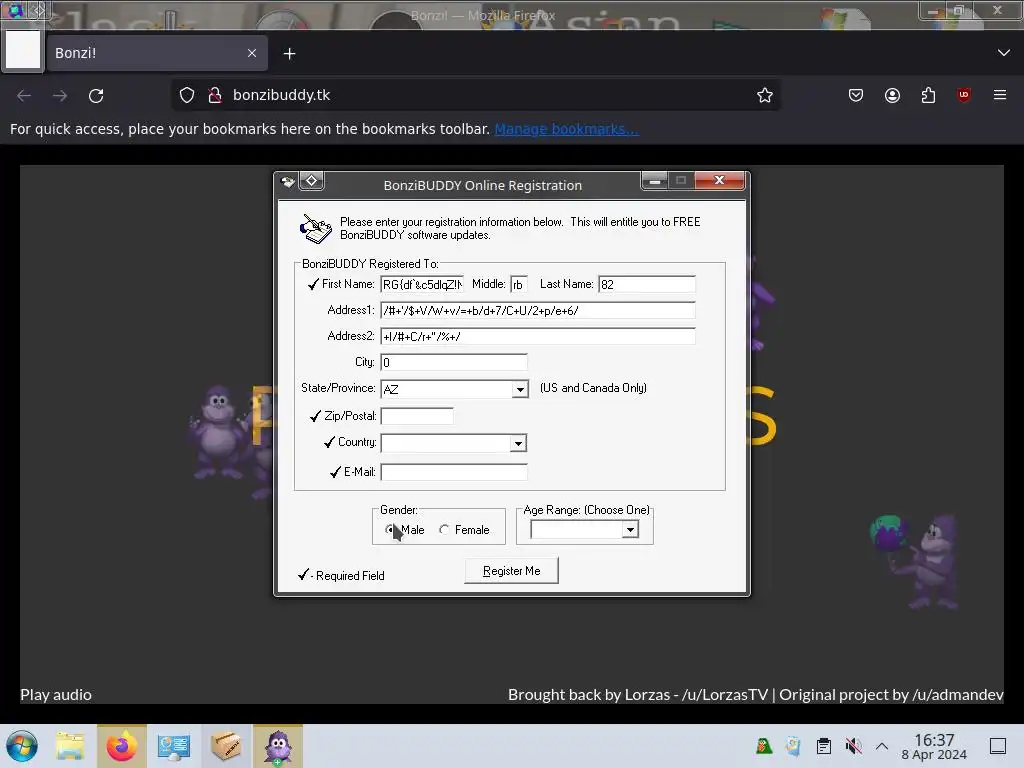Minimize the BonziBUDDY registration dialog
This screenshot has height=768, width=1024.
click(655, 180)
